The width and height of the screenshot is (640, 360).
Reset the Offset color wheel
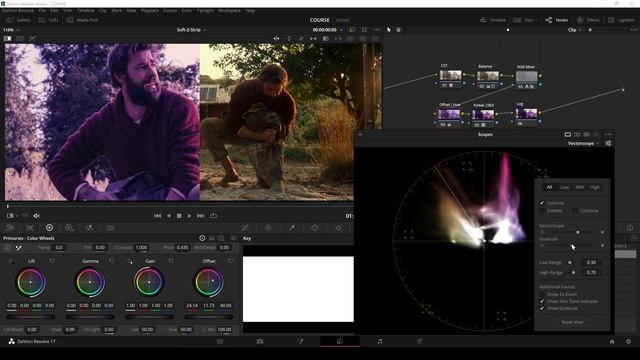pos(230,261)
